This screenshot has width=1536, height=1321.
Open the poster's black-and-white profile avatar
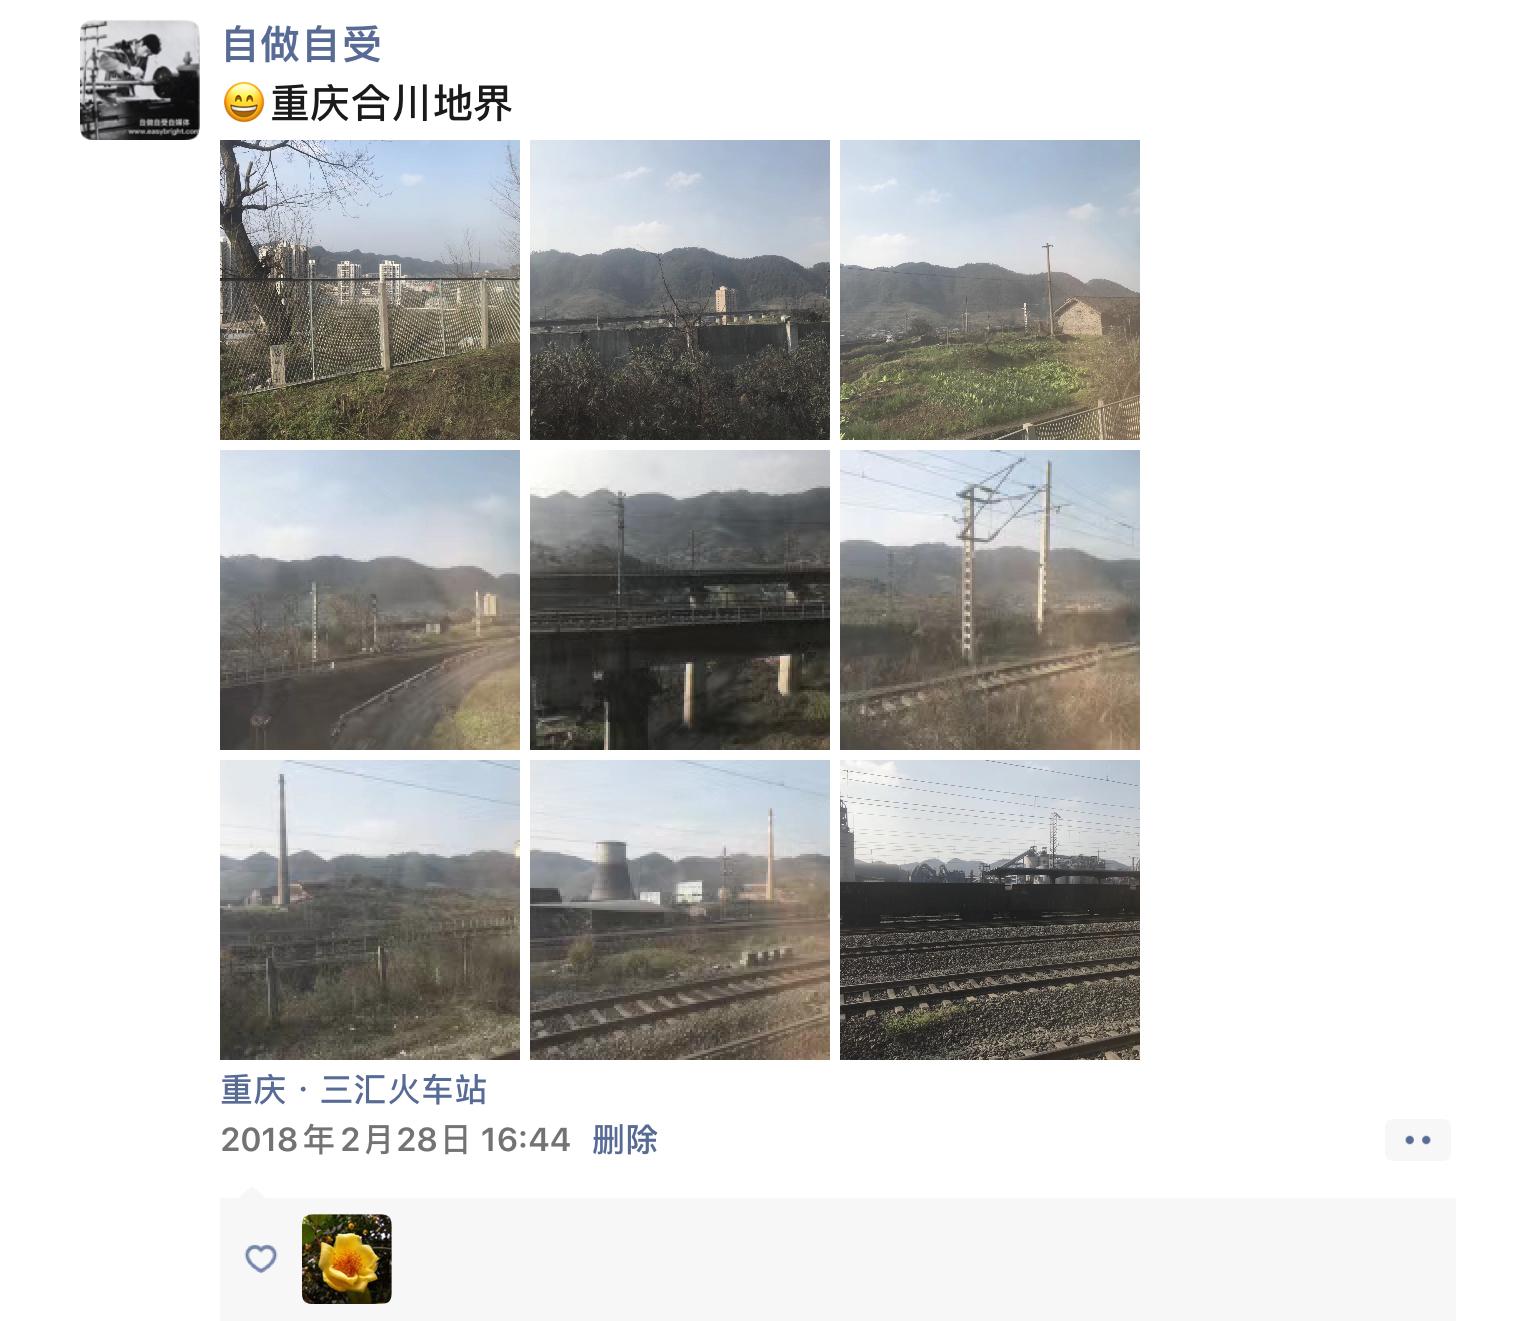(140, 80)
